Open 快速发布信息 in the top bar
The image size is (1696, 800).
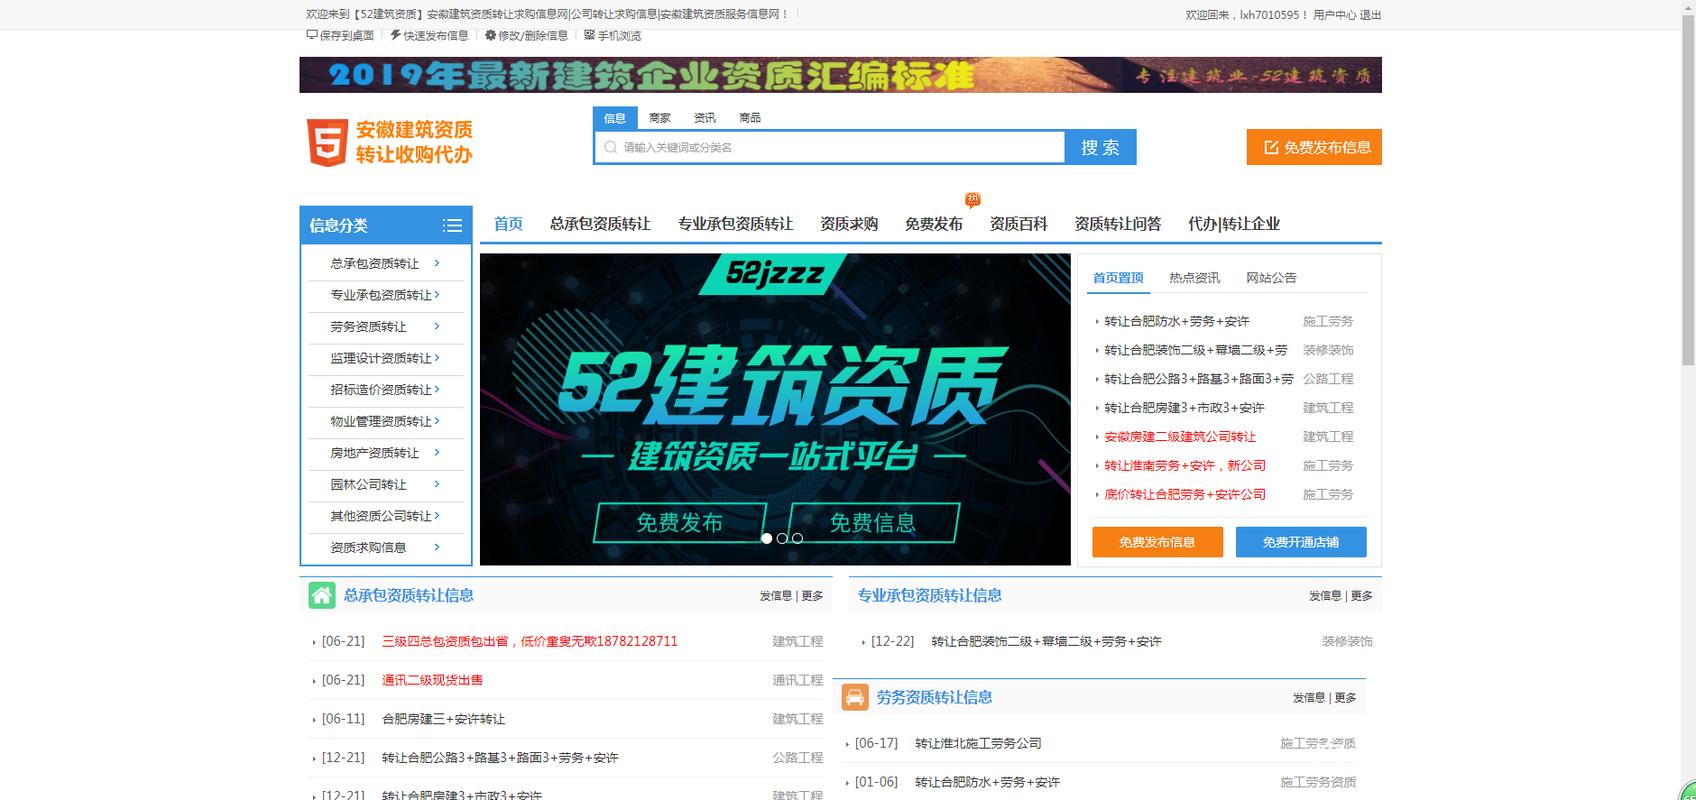(x=429, y=35)
